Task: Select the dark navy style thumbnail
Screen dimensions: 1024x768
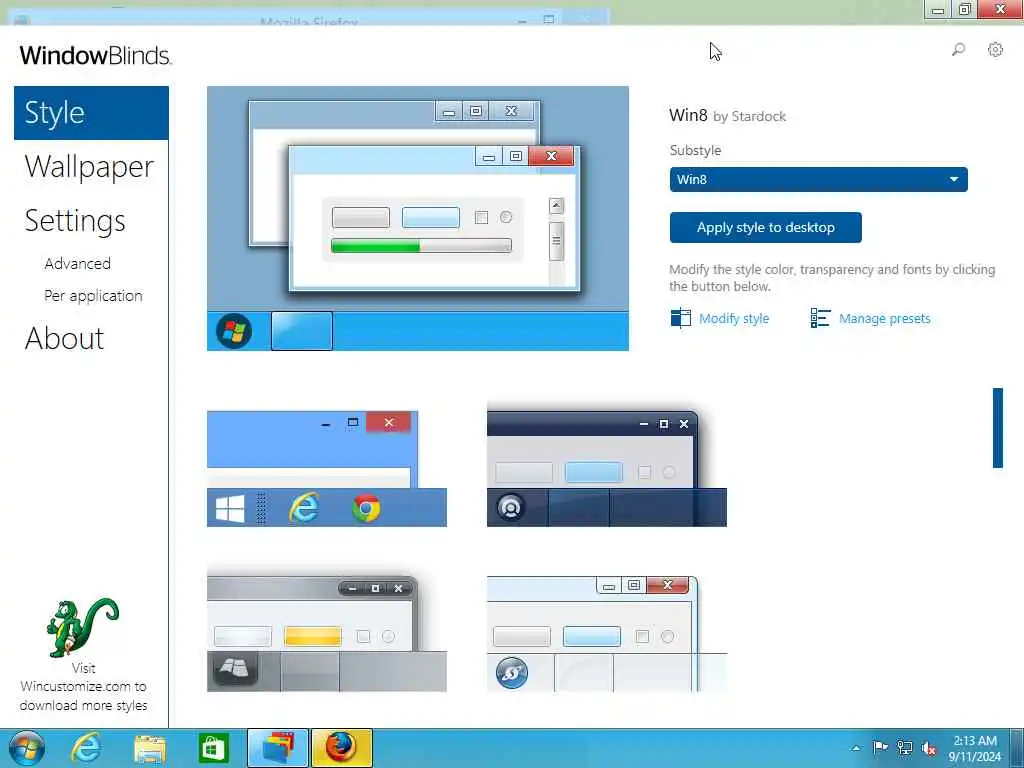Action: pyautogui.click(x=607, y=465)
